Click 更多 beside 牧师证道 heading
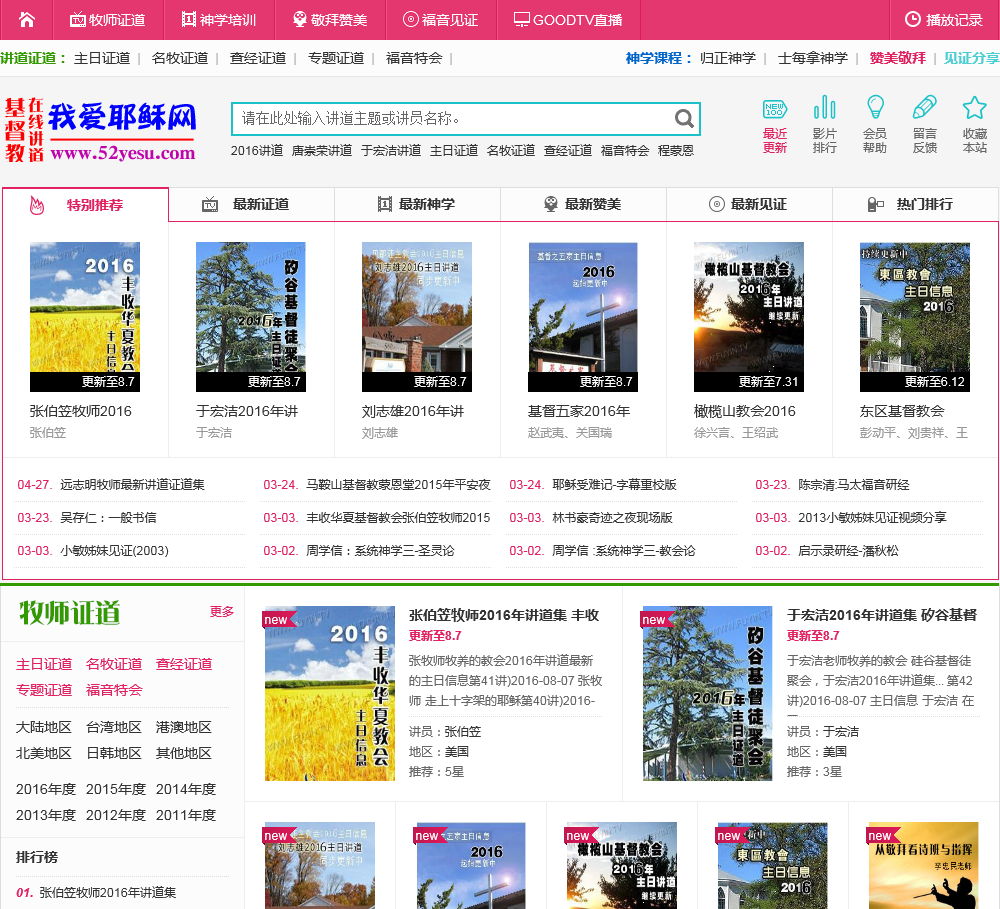 tap(222, 612)
